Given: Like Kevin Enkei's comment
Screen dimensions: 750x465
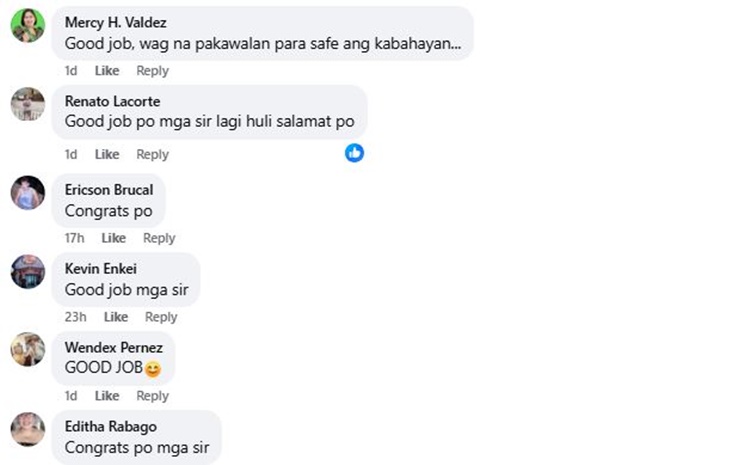Looking at the screenshot, I should 116,317.
